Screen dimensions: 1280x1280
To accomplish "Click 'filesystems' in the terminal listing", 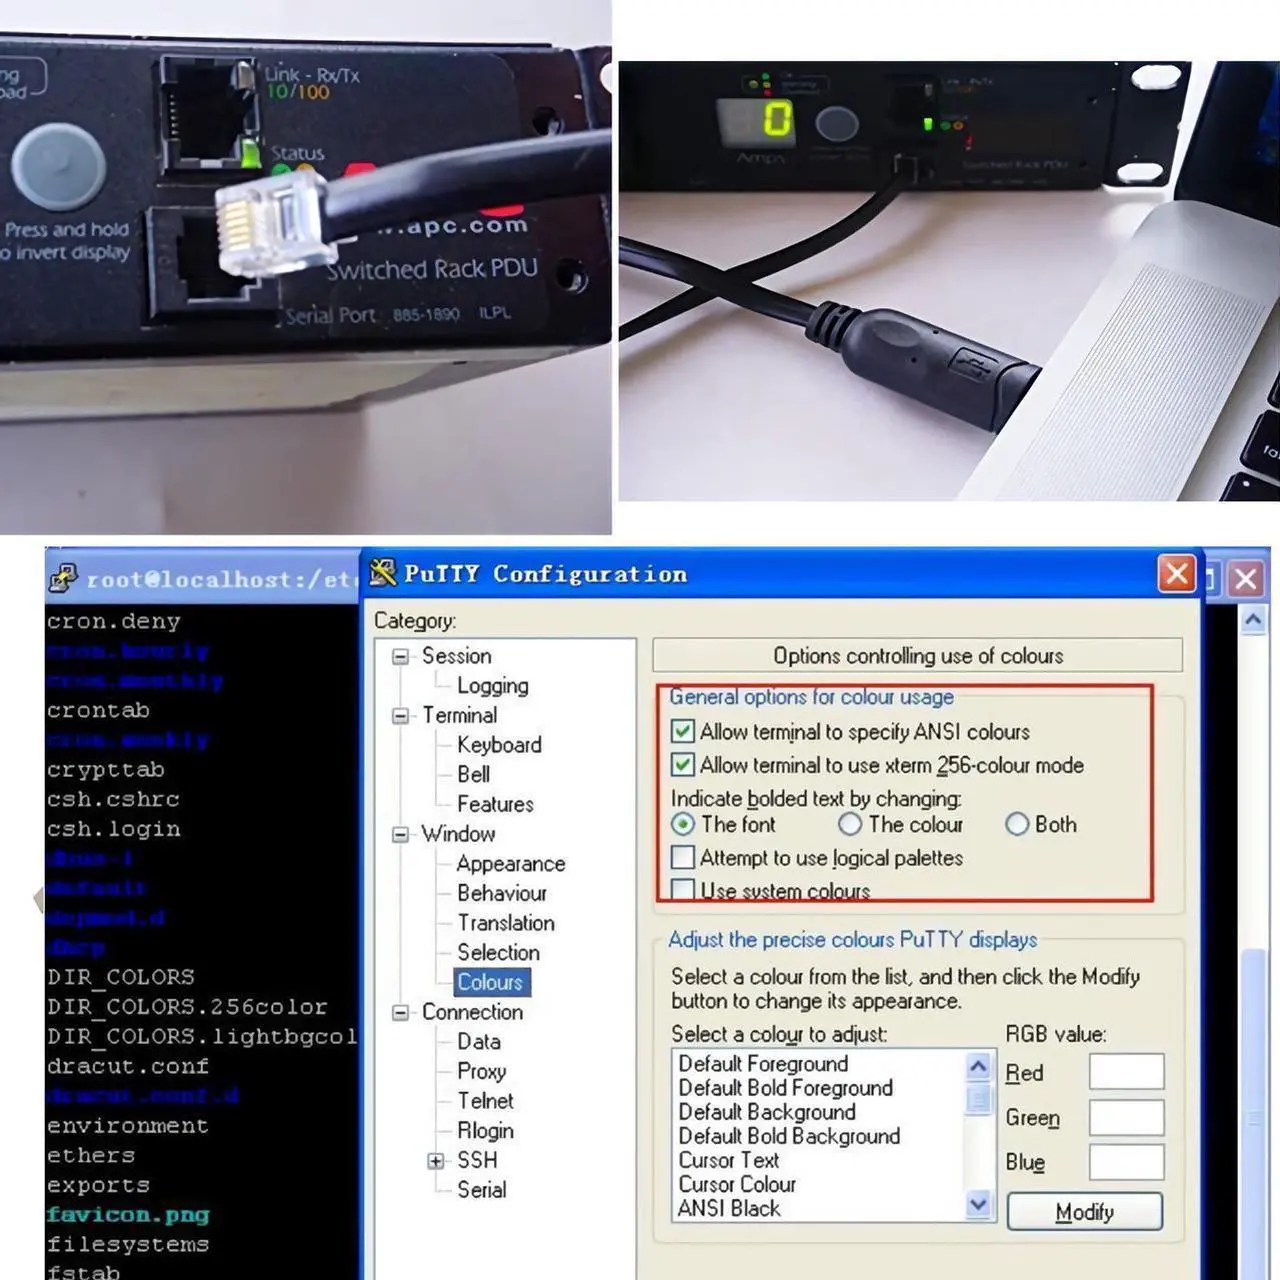I will (x=128, y=1245).
